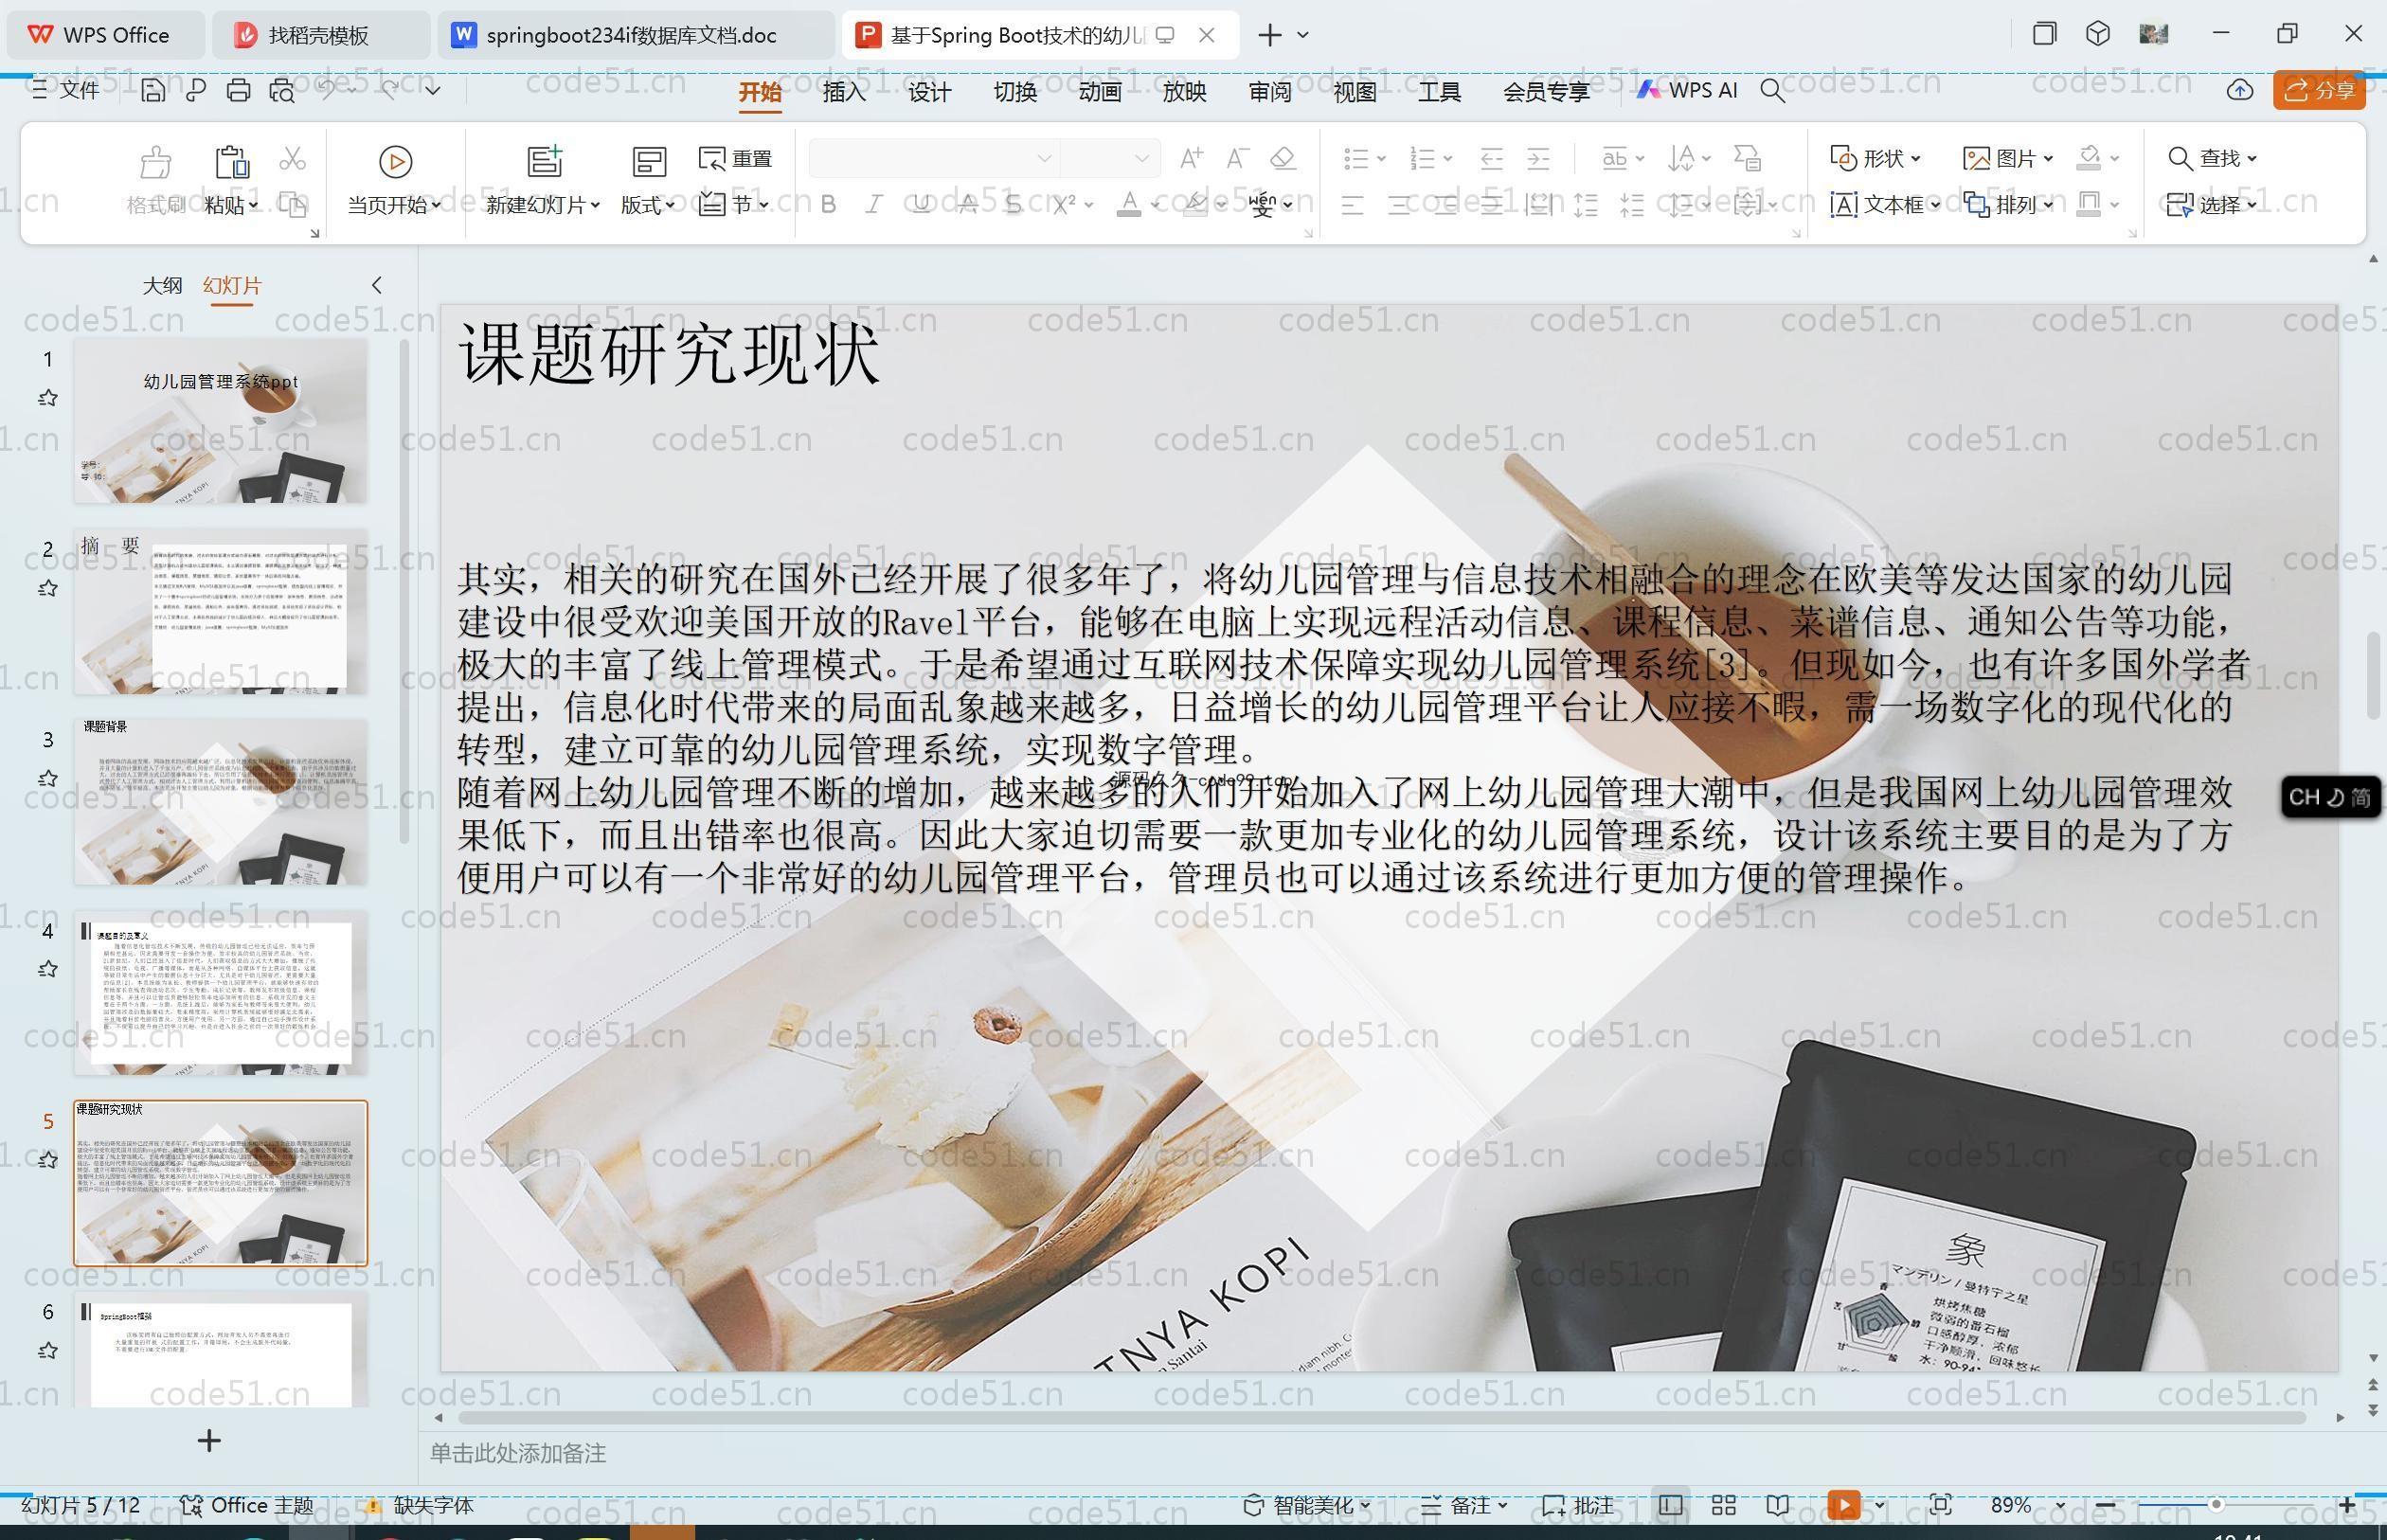Click the Print icon in quick access toolbar
The height and width of the screenshot is (1540, 2387).
coord(238,91)
